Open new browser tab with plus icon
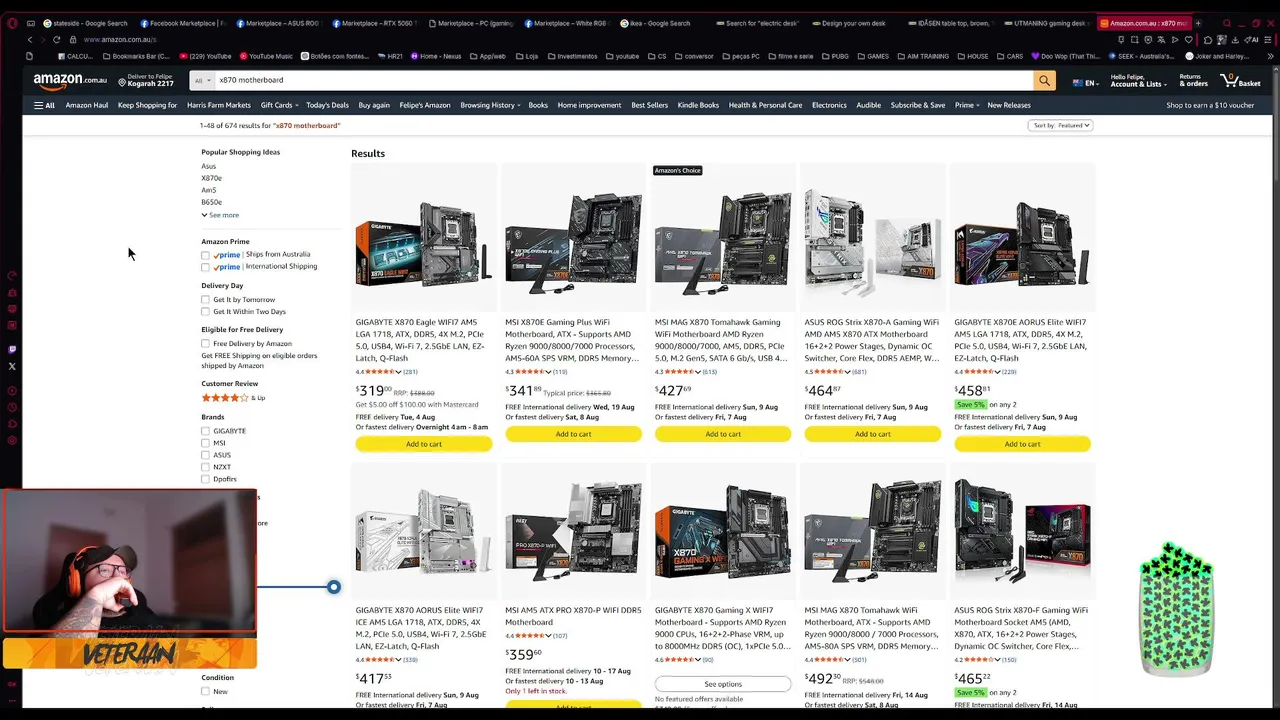This screenshot has height=720, width=1280. [1198, 23]
